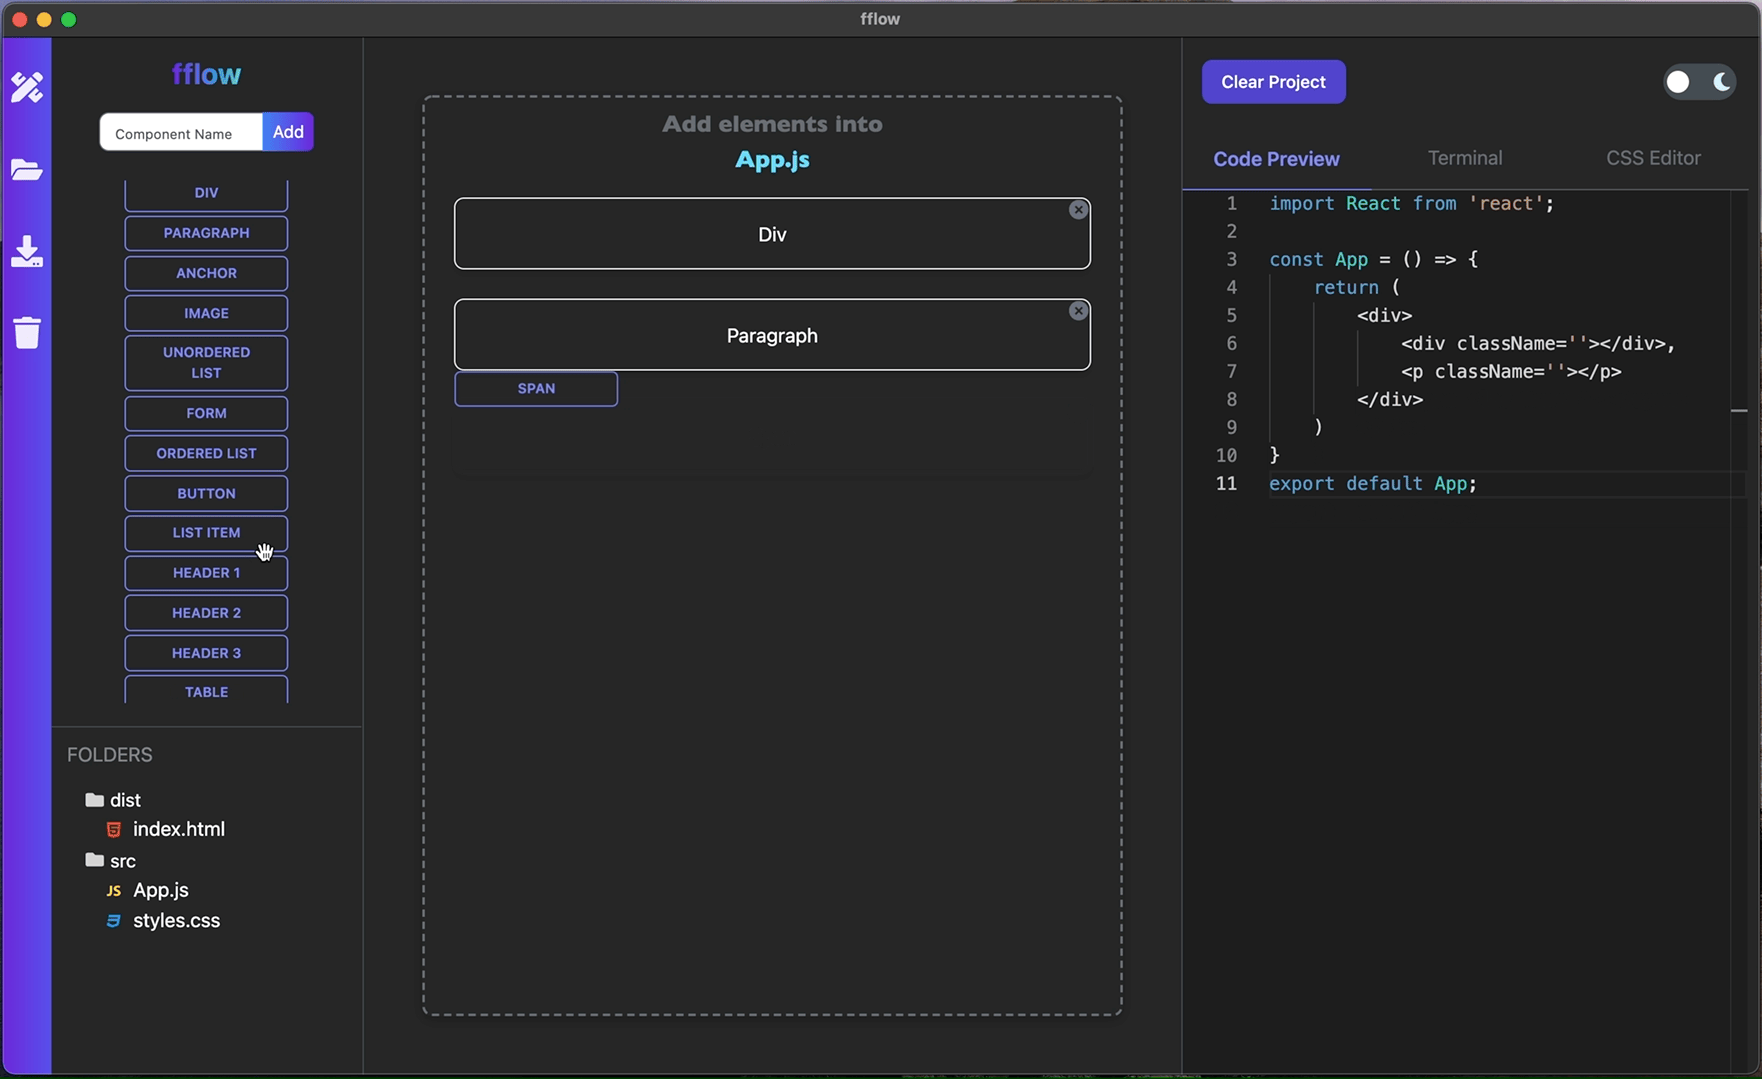The height and width of the screenshot is (1079, 1762).
Task: Select the HEADER 1 element button
Action: (x=206, y=573)
